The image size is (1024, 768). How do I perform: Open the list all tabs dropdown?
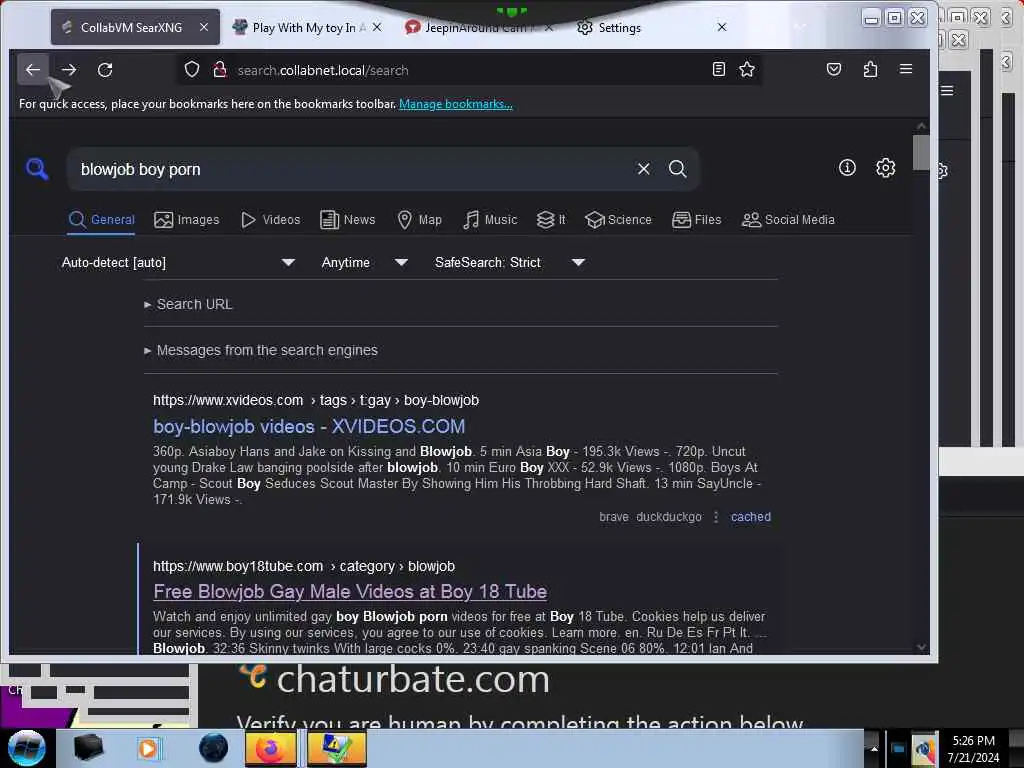pos(800,27)
